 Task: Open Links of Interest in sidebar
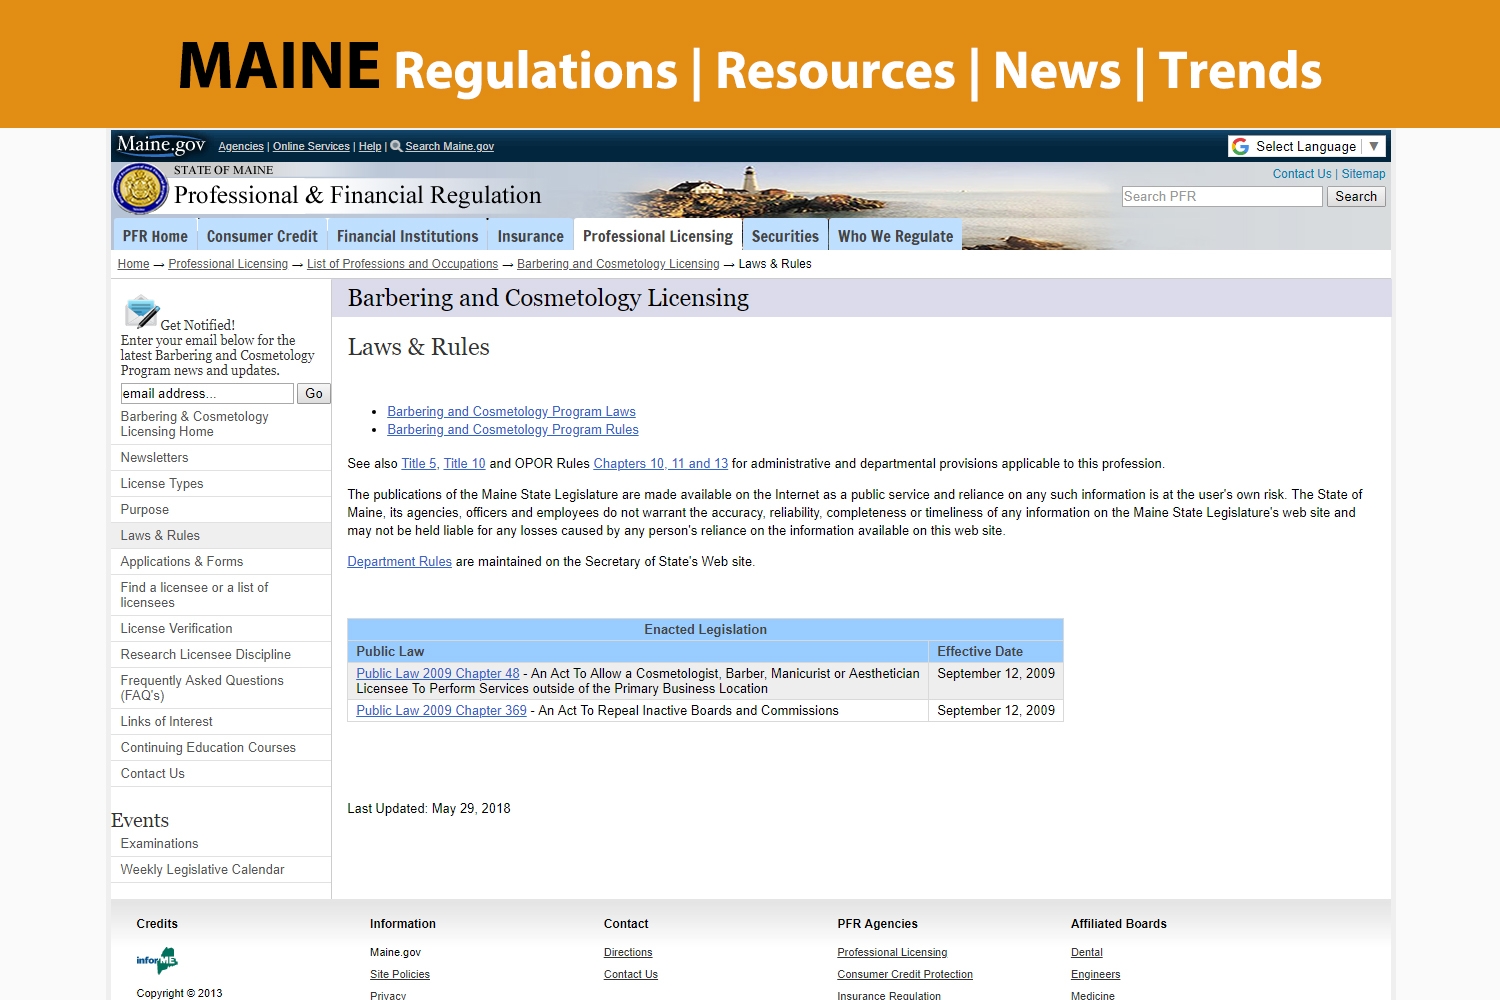221,721
